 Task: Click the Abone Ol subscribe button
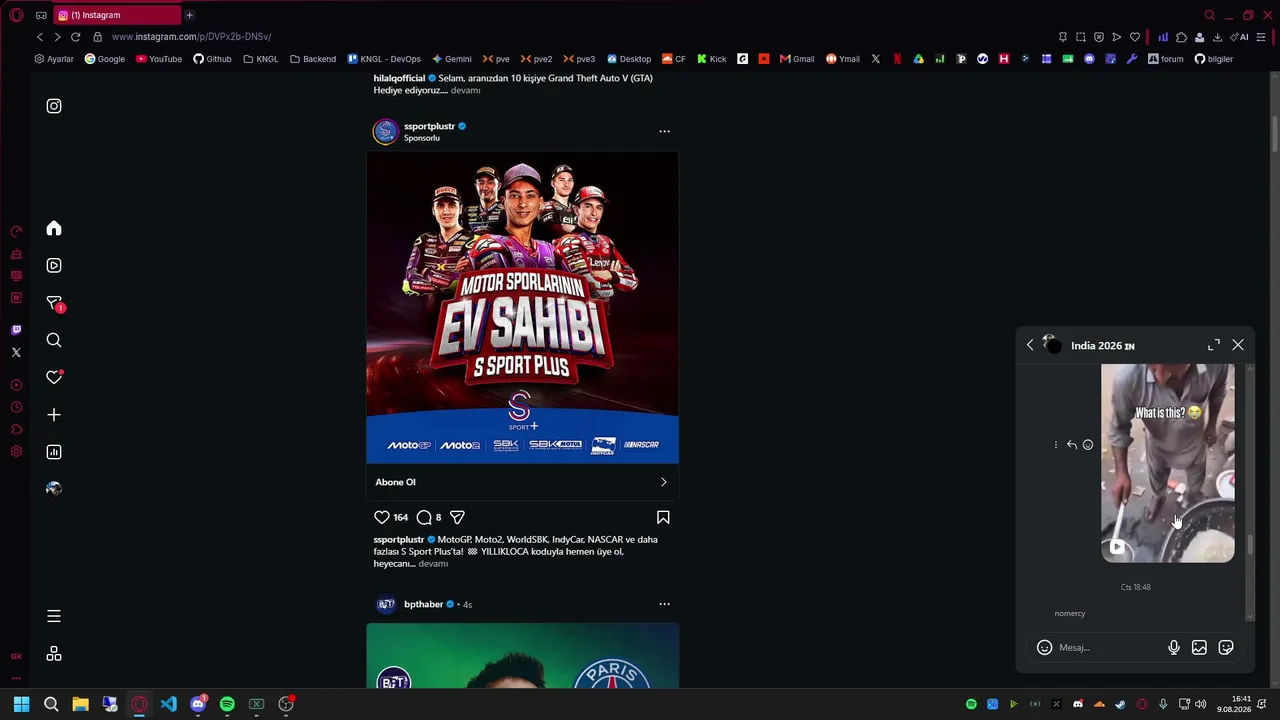point(522,482)
